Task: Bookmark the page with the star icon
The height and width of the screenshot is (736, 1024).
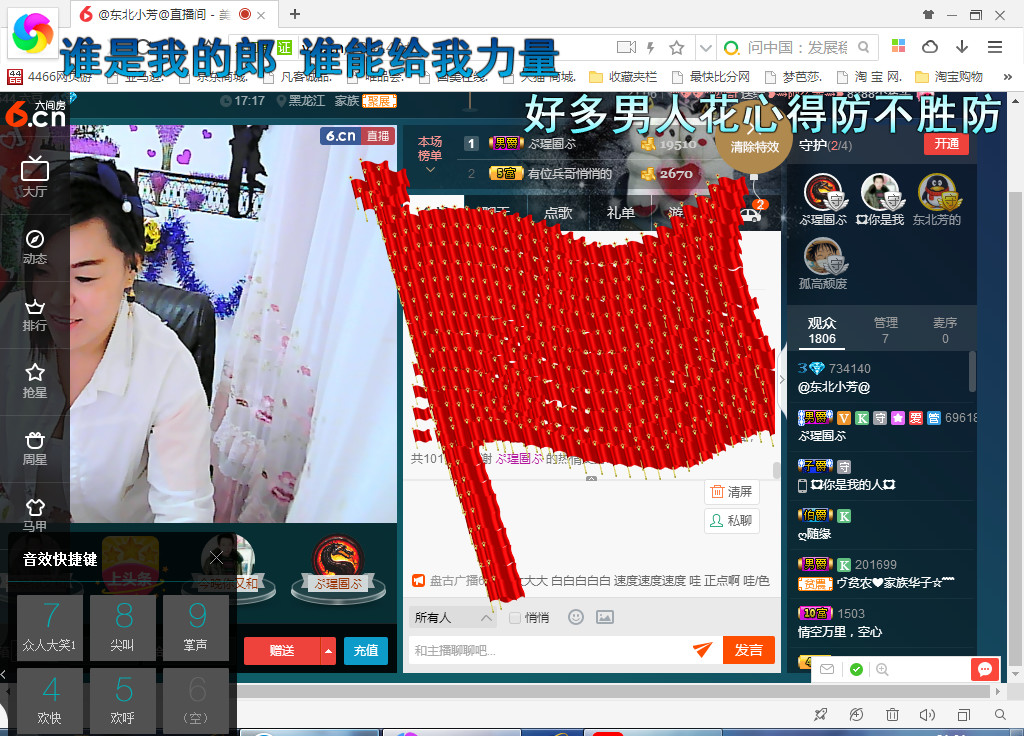Action: [x=677, y=47]
